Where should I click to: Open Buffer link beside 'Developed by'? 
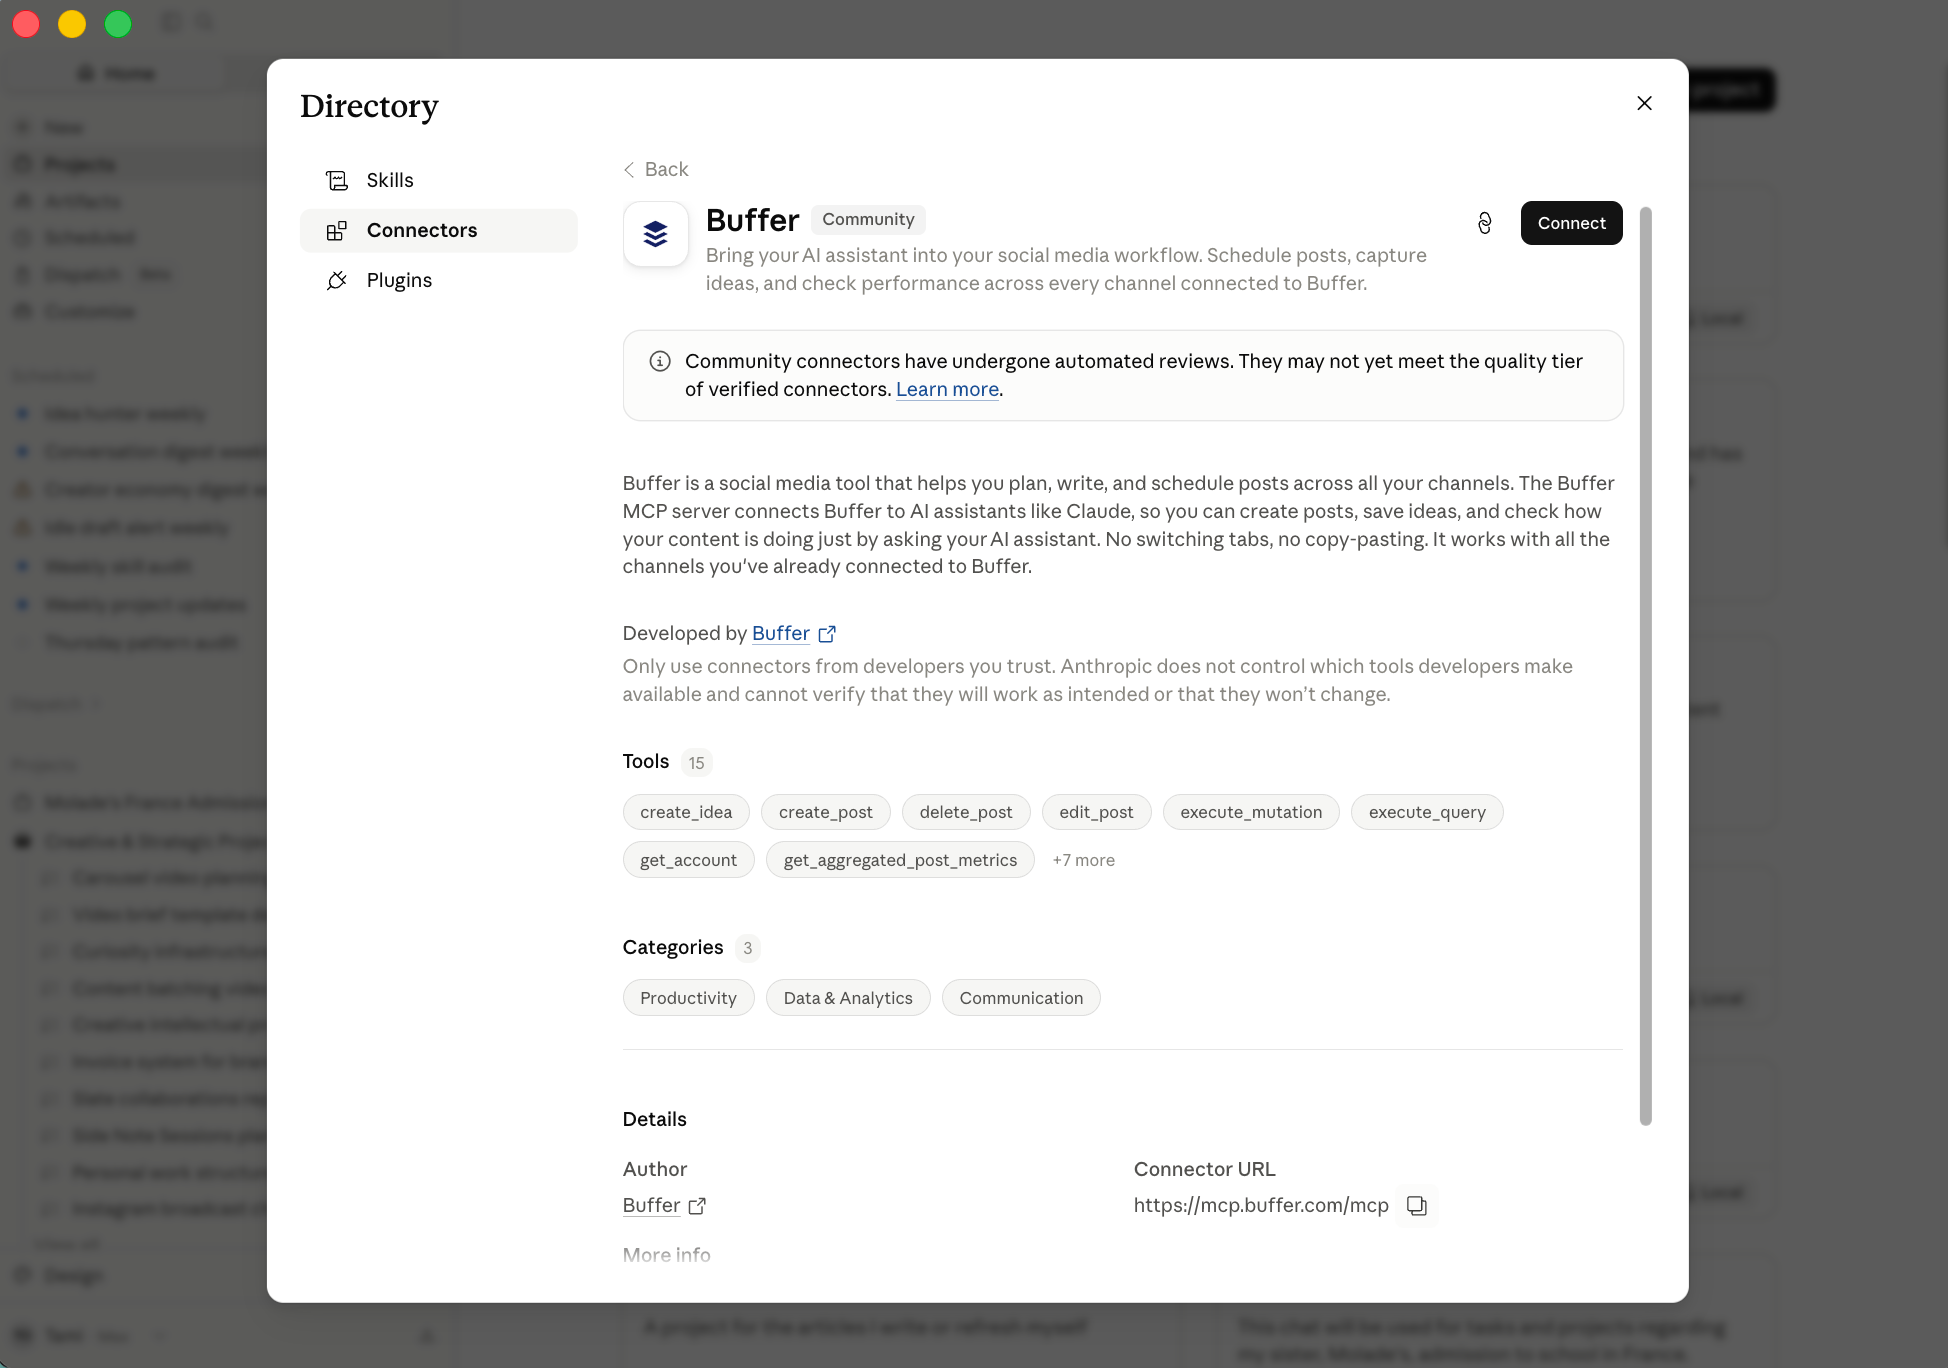pos(781,633)
